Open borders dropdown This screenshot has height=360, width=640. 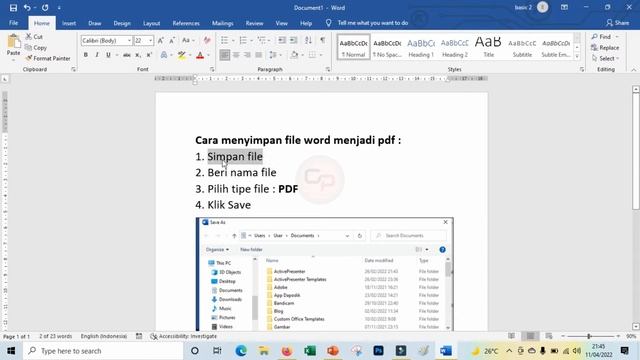pyautogui.click(x=321, y=55)
